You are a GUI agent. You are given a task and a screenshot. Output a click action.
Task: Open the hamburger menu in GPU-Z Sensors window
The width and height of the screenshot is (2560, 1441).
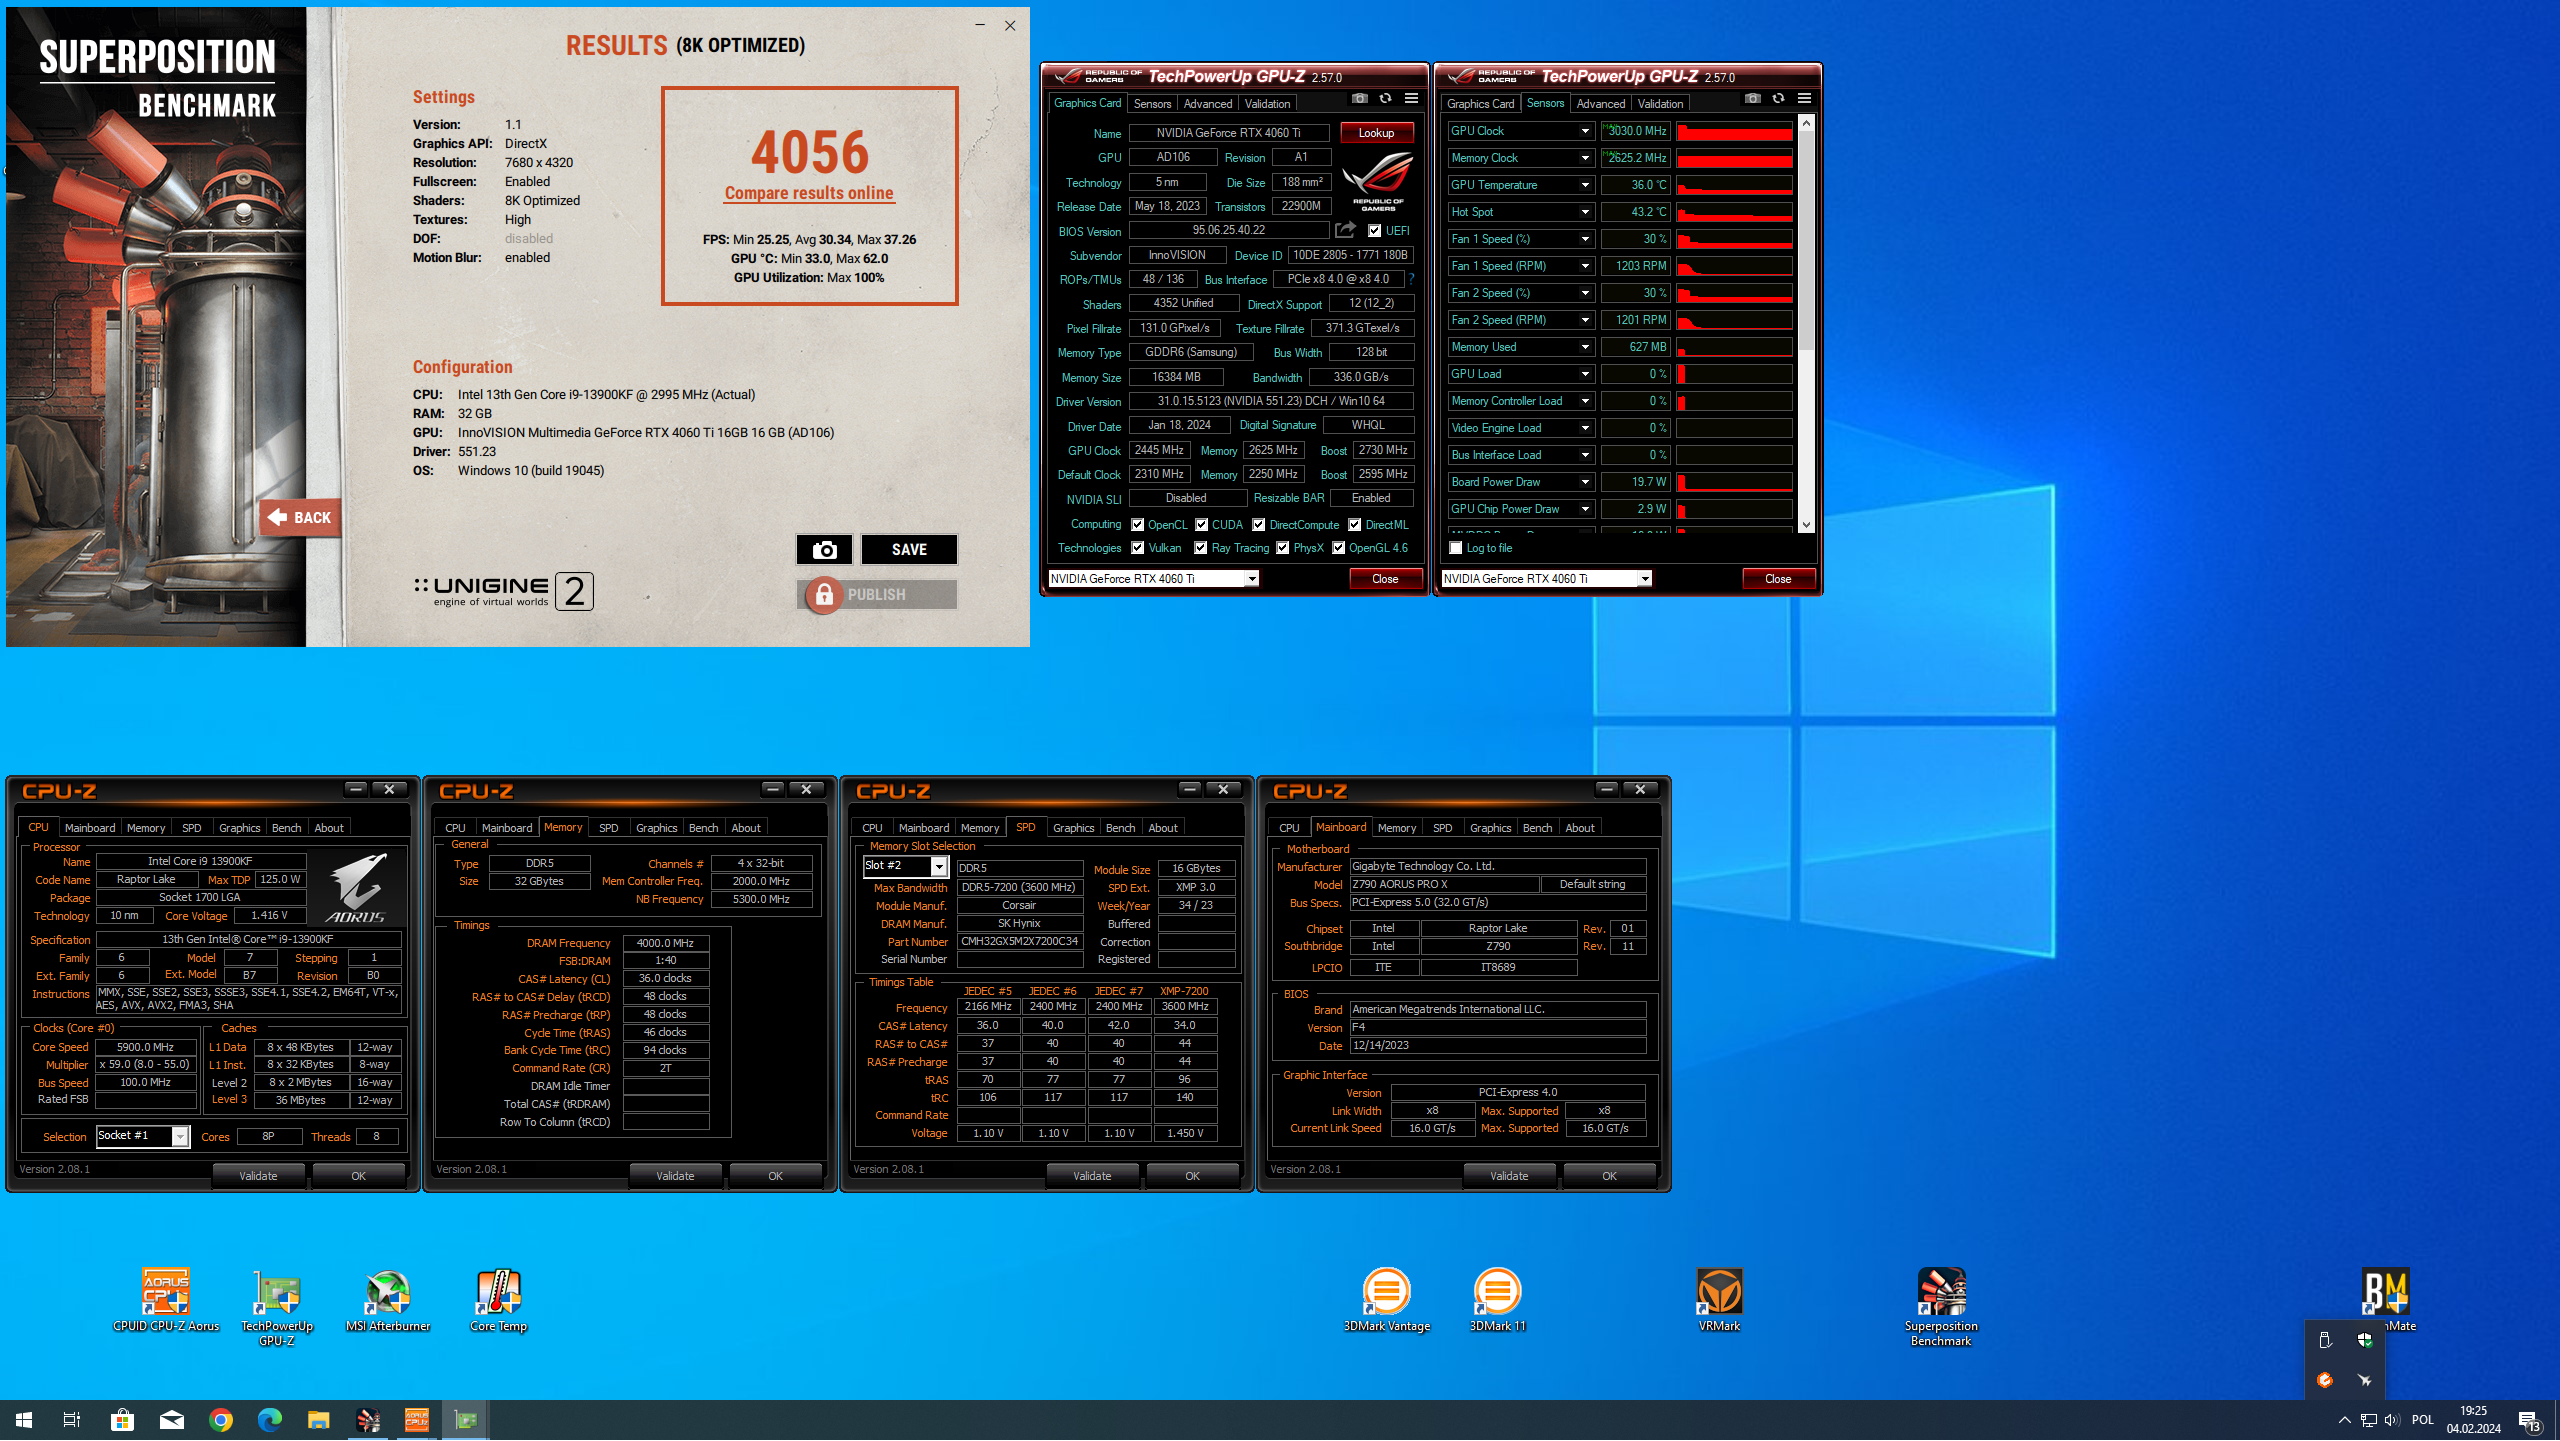(x=1804, y=98)
